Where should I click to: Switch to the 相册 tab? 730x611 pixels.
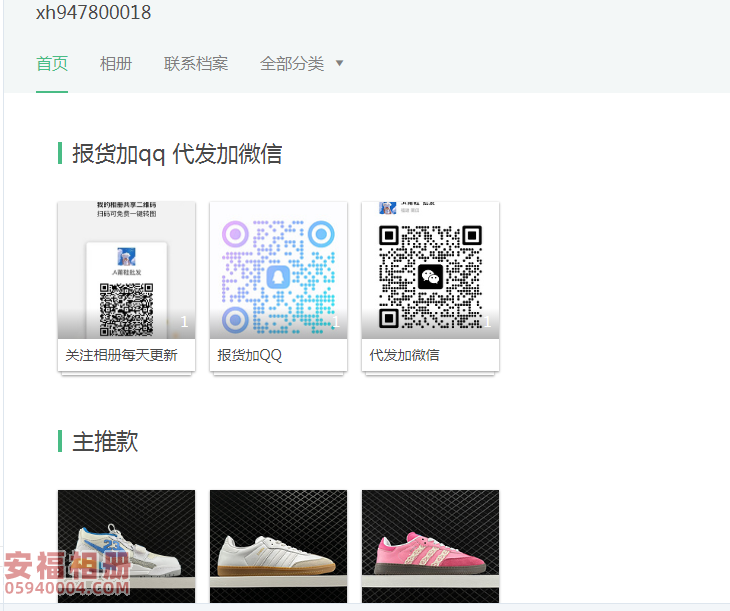[x=116, y=64]
